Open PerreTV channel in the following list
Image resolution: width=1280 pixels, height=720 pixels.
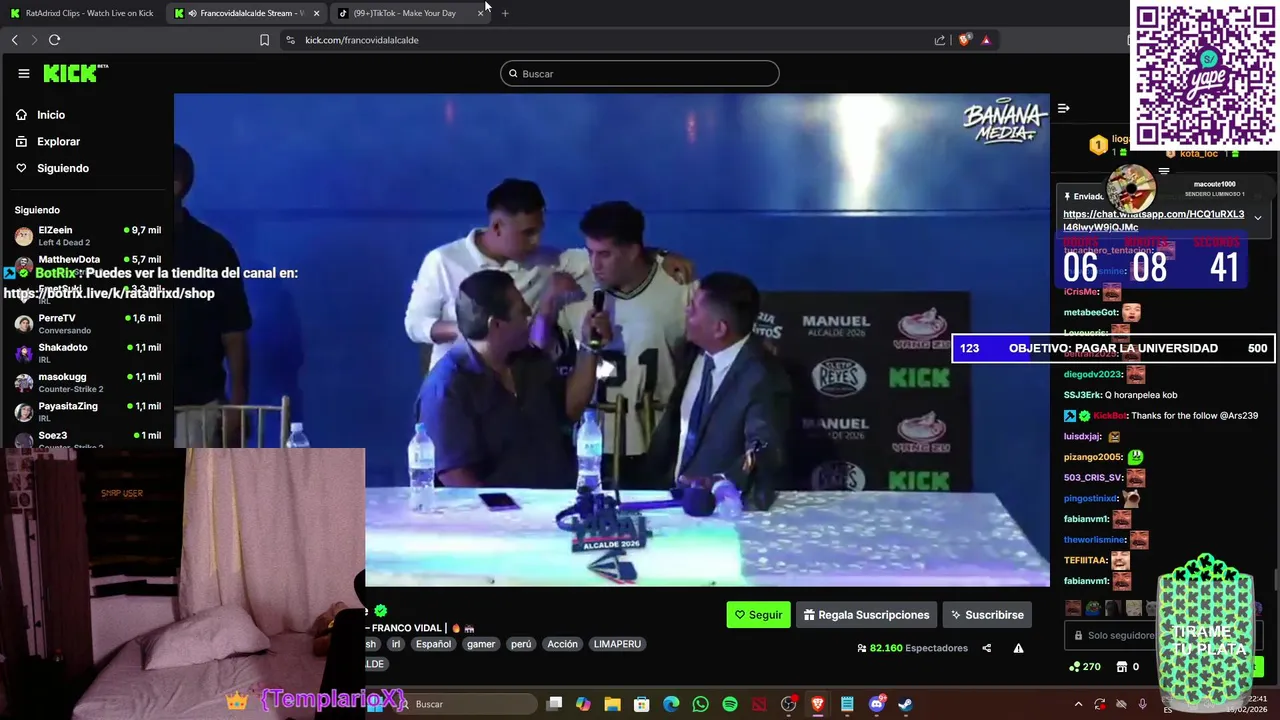tap(87, 324)
